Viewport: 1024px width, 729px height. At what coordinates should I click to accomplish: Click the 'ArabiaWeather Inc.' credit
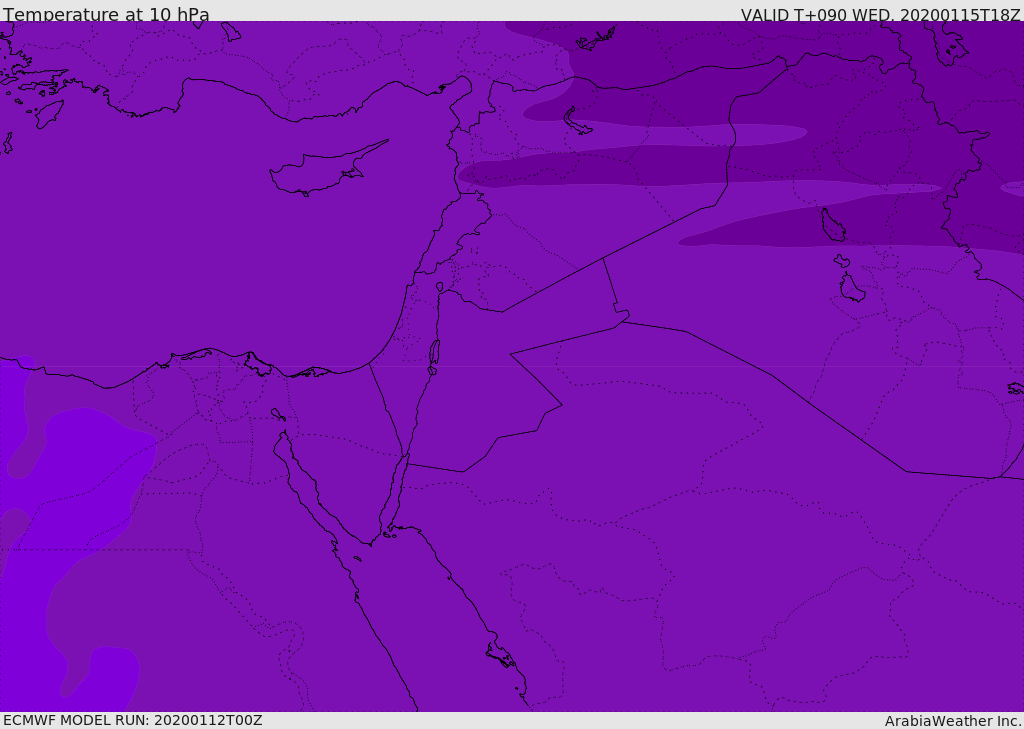[x=953, y=721]
